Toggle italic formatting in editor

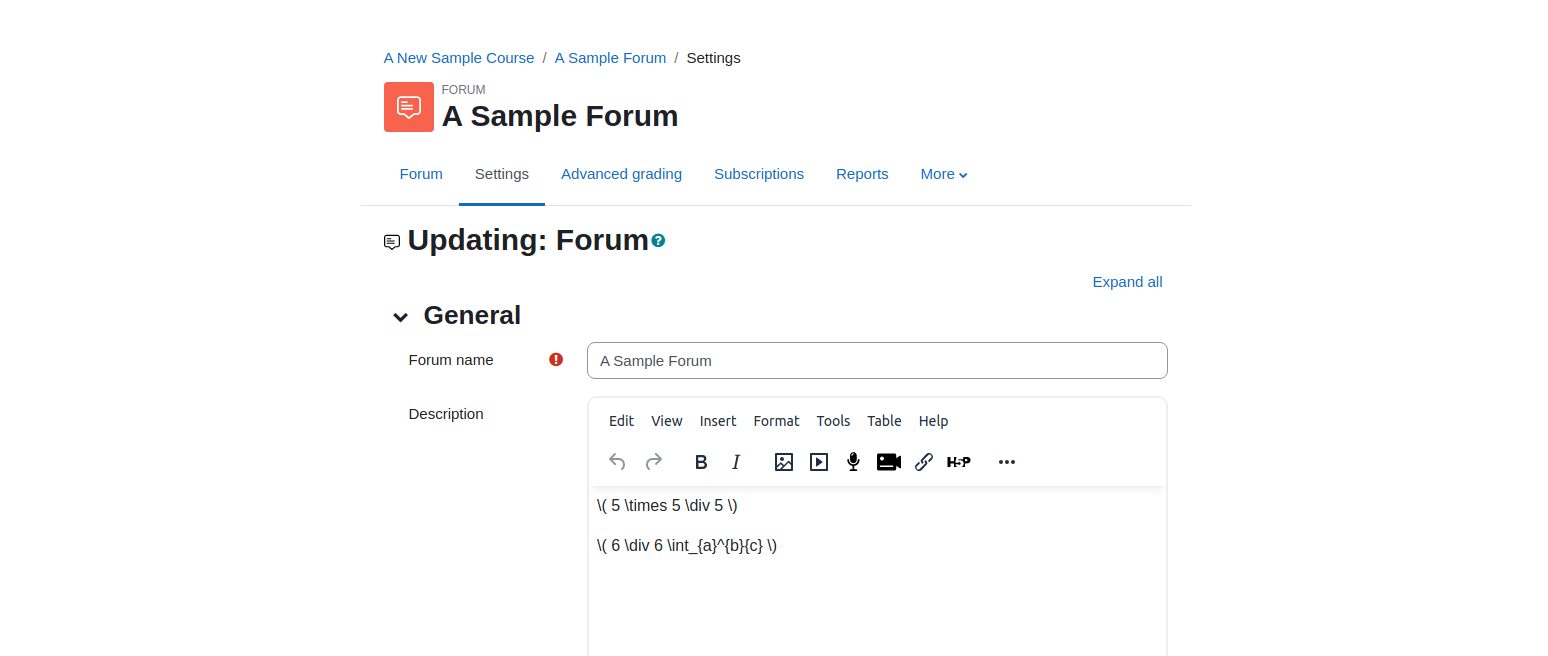(736, 462)
